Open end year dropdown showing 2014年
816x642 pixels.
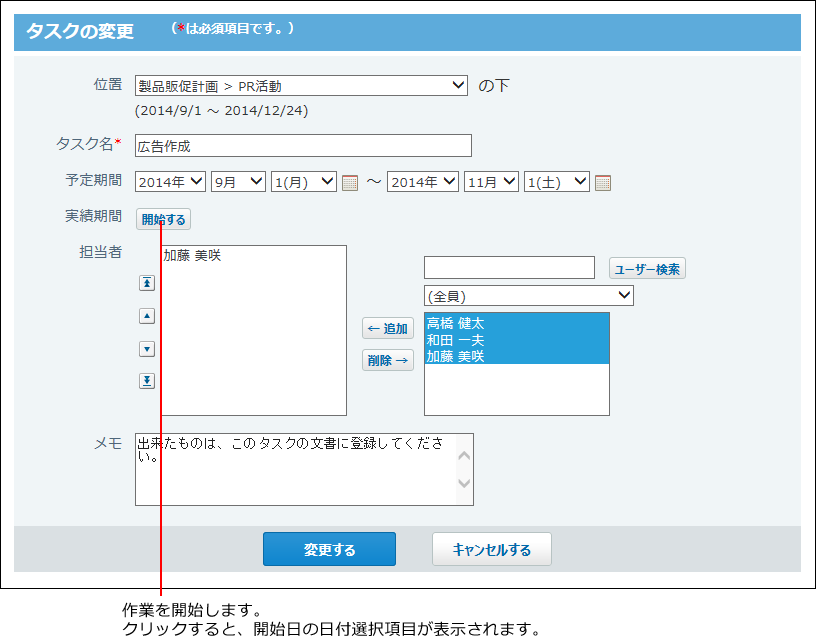coord(423,182)
